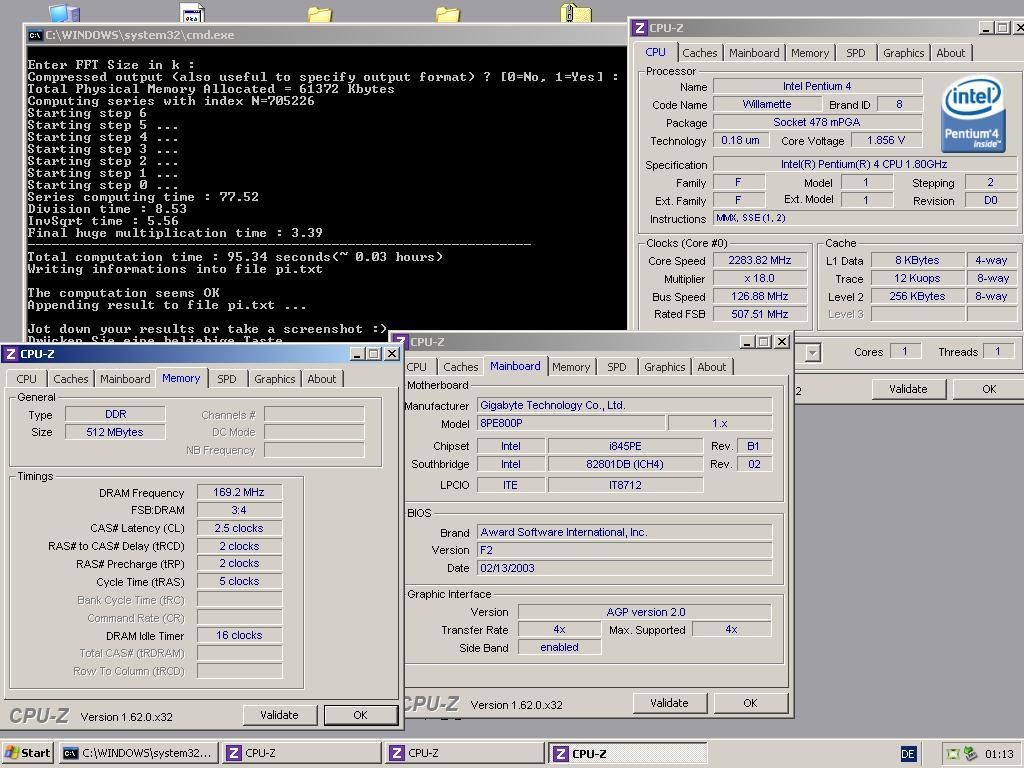The height and width of the screenshot is (768, 1024).
Task: Select Graphics tab in Mainboard window
Action: point(664,367)
